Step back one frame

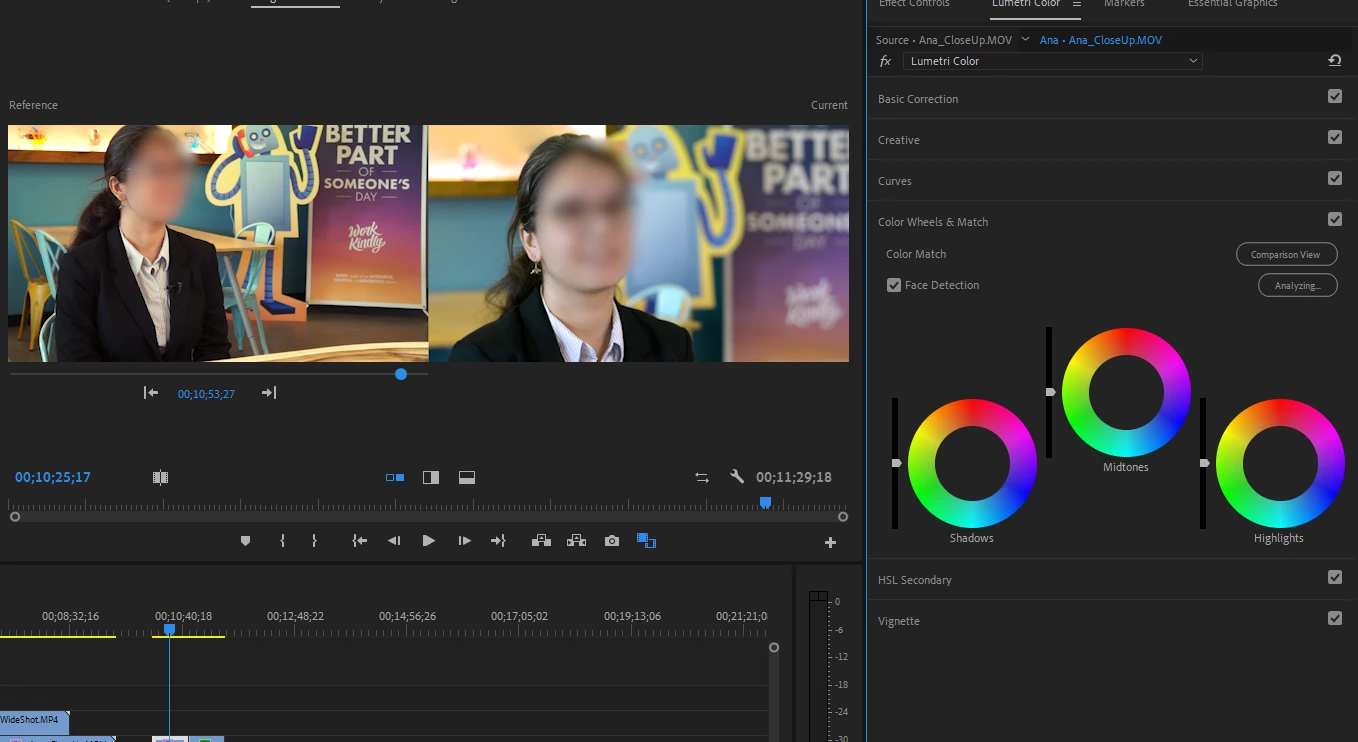(x=394, y=541)
